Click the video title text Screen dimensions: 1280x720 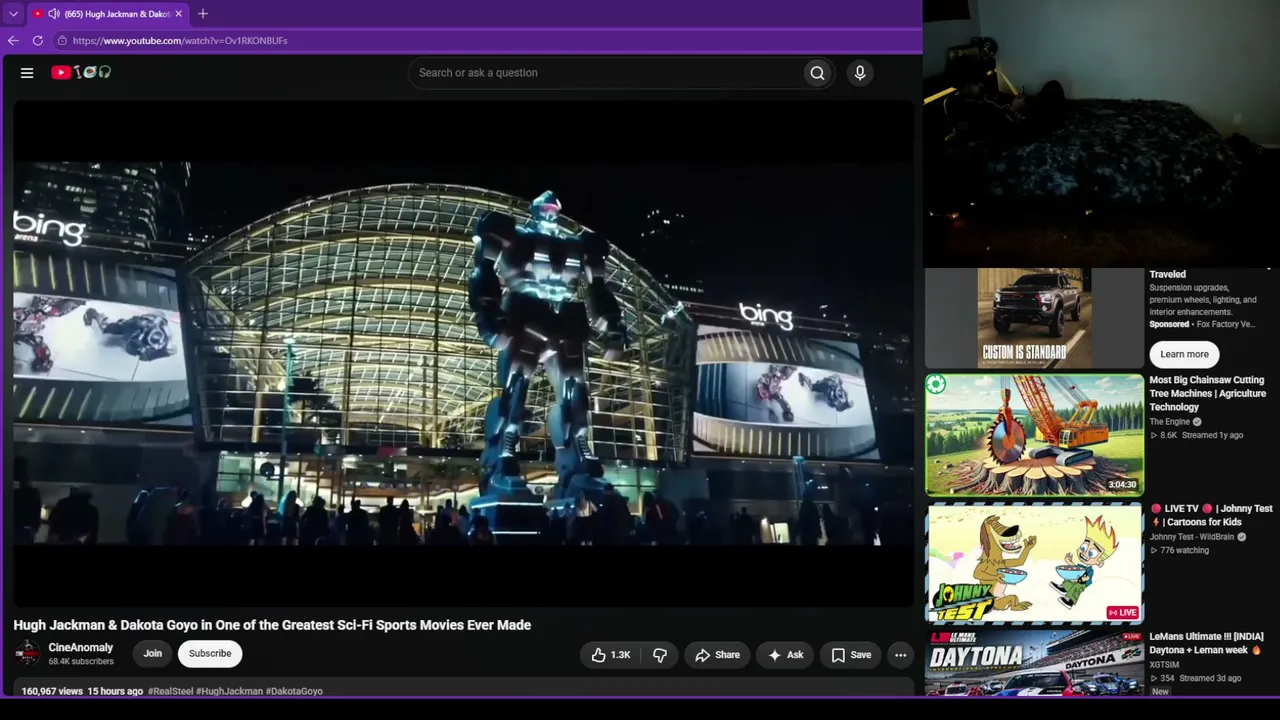272,625
